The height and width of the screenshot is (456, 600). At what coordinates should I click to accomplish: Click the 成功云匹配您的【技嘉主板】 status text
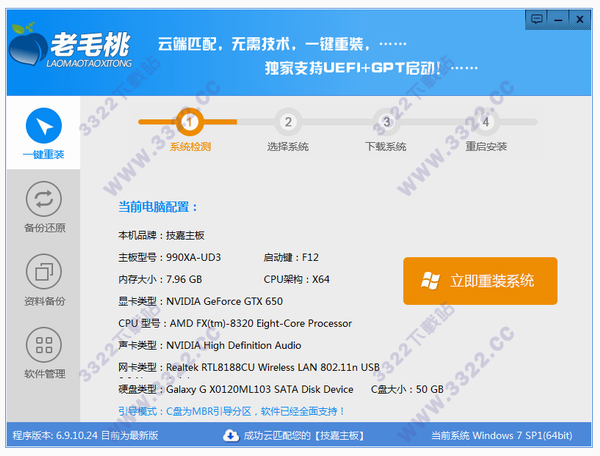[303, 435]
